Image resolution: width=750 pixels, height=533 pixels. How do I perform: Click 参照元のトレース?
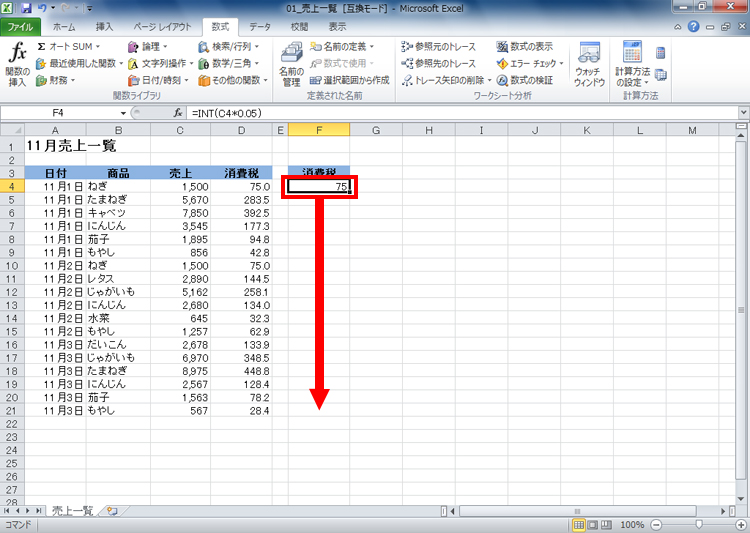point(439,46)
